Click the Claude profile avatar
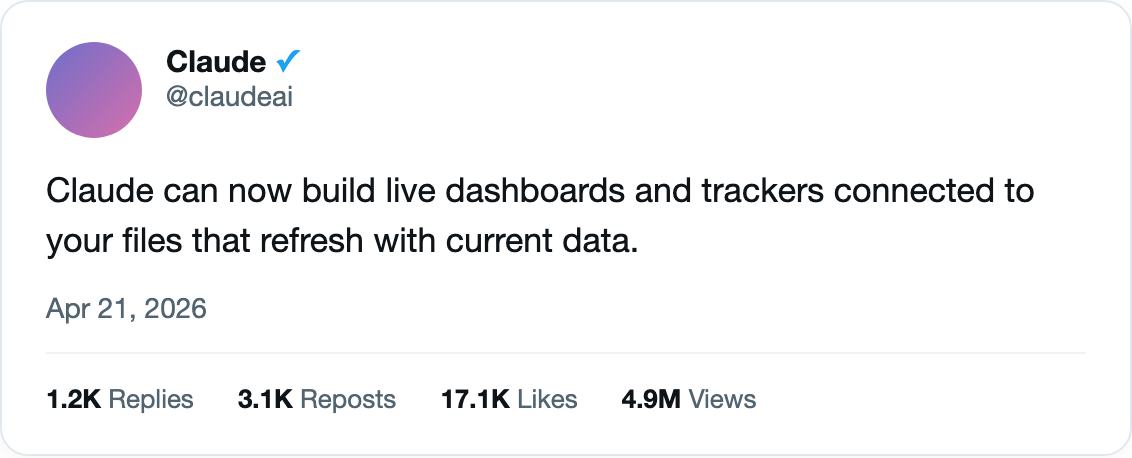The width and height of the screenshot is (1132, 458). [x=92, y=90]
